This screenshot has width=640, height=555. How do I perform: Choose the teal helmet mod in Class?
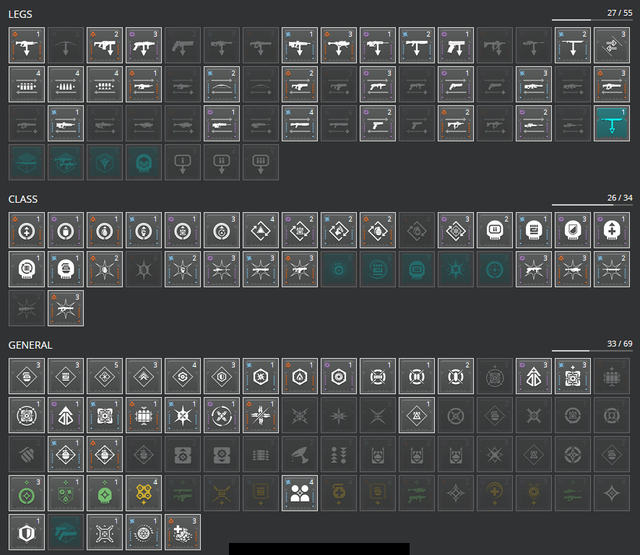[417, 269]
